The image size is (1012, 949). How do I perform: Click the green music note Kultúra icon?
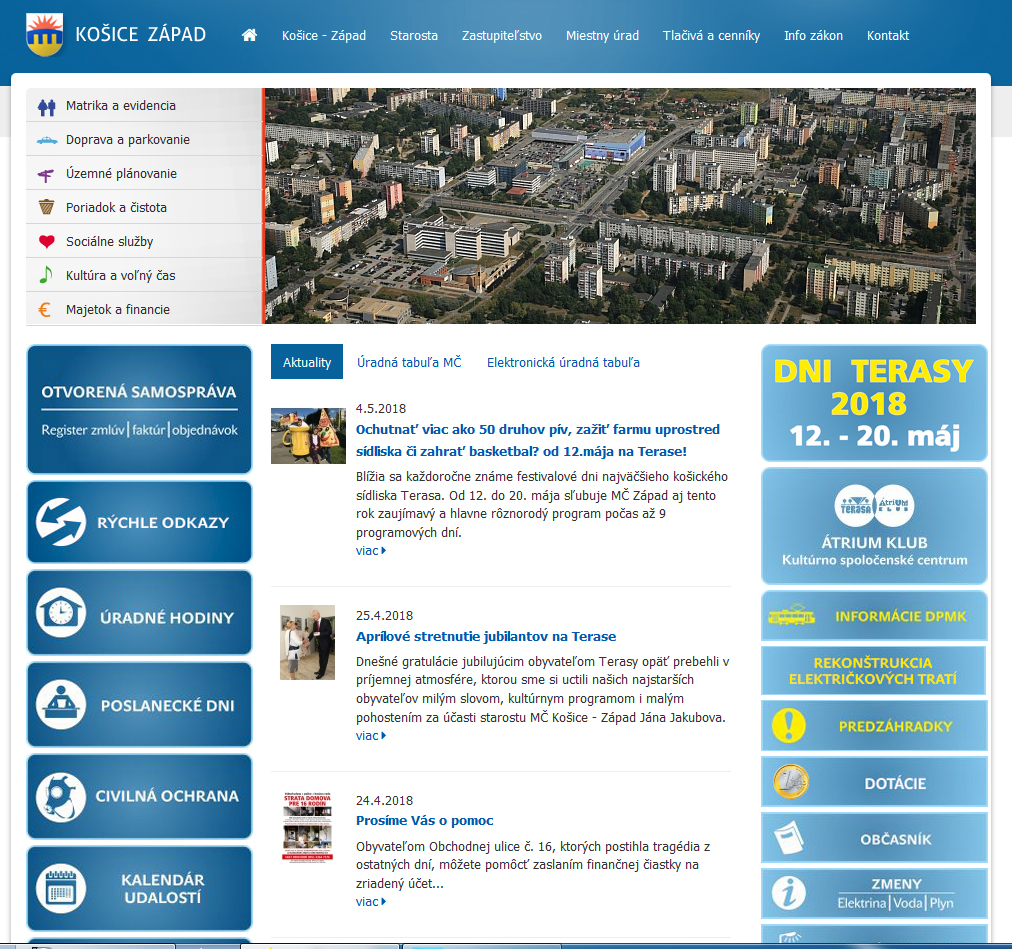click(x=46, y=275)
